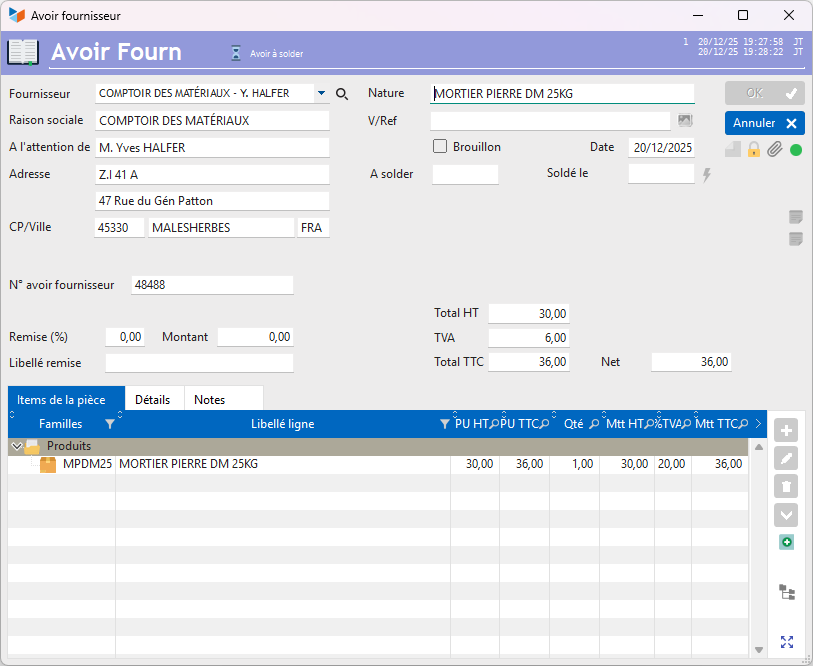
Task: Switch to the Détails tab
Action: coord(153,399)
